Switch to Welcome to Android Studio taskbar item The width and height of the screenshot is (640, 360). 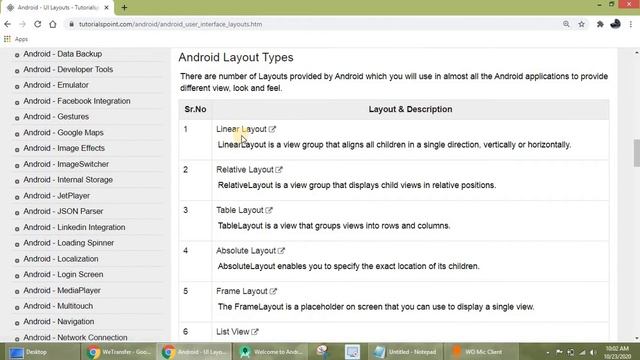271,352
